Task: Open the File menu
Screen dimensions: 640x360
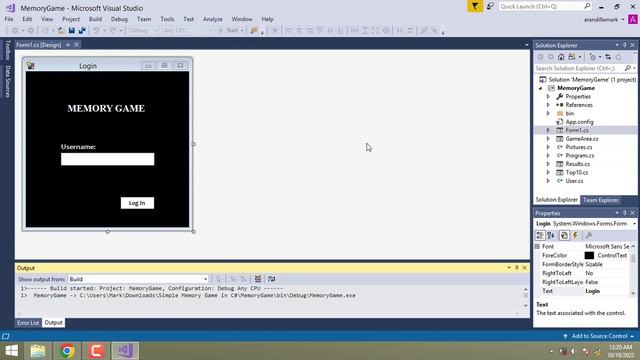Action: [x=9, y=19]
